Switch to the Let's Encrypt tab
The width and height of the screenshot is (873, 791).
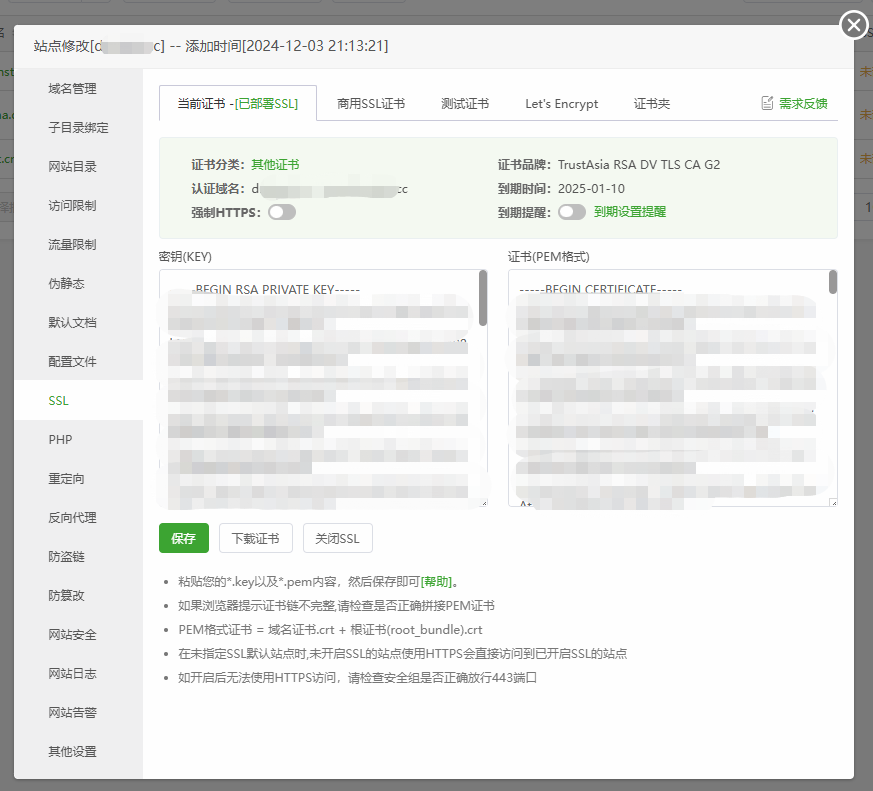561,104
